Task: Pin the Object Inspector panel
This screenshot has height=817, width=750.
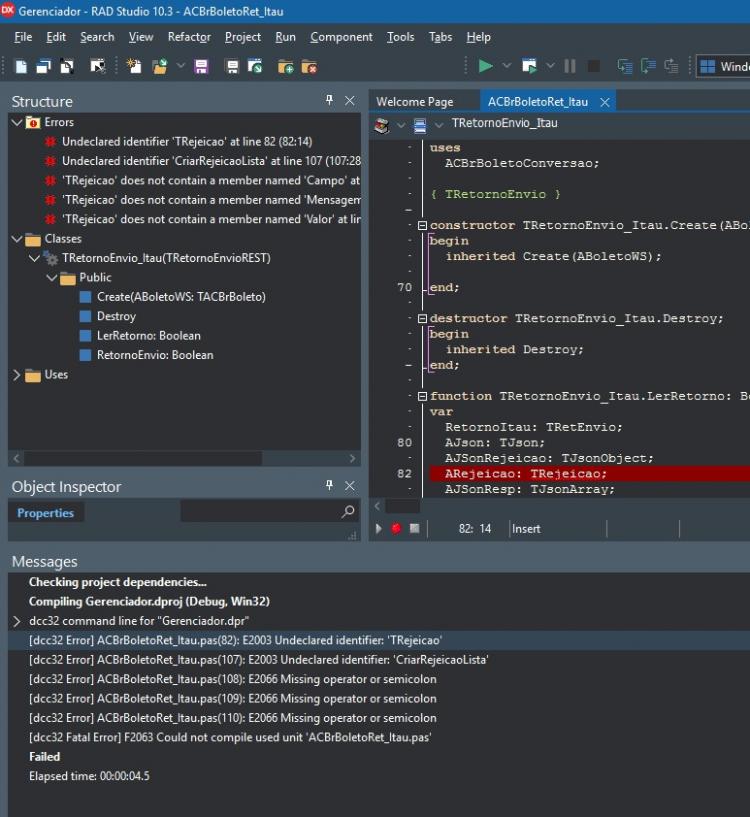Action: tap(329, 485)
